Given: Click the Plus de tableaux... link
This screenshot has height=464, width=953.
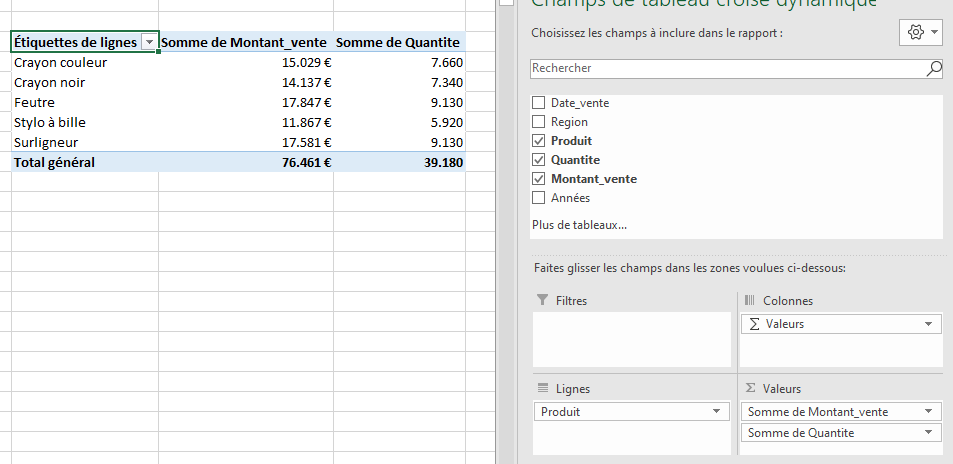Looking at the screenshot, I should pos(579,225).
